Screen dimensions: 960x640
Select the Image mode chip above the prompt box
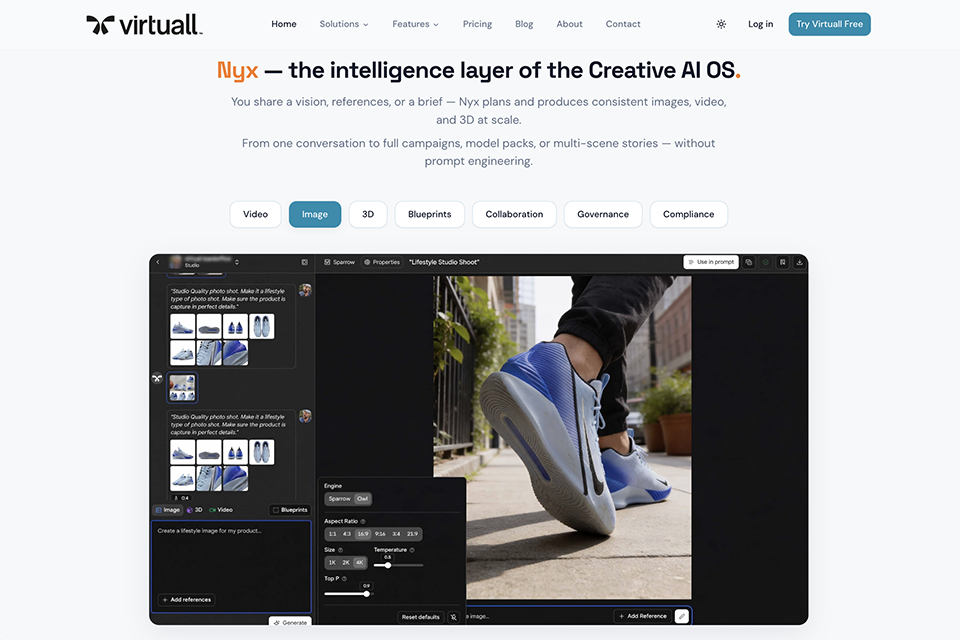pyautogui.click(x=168, y=510)
